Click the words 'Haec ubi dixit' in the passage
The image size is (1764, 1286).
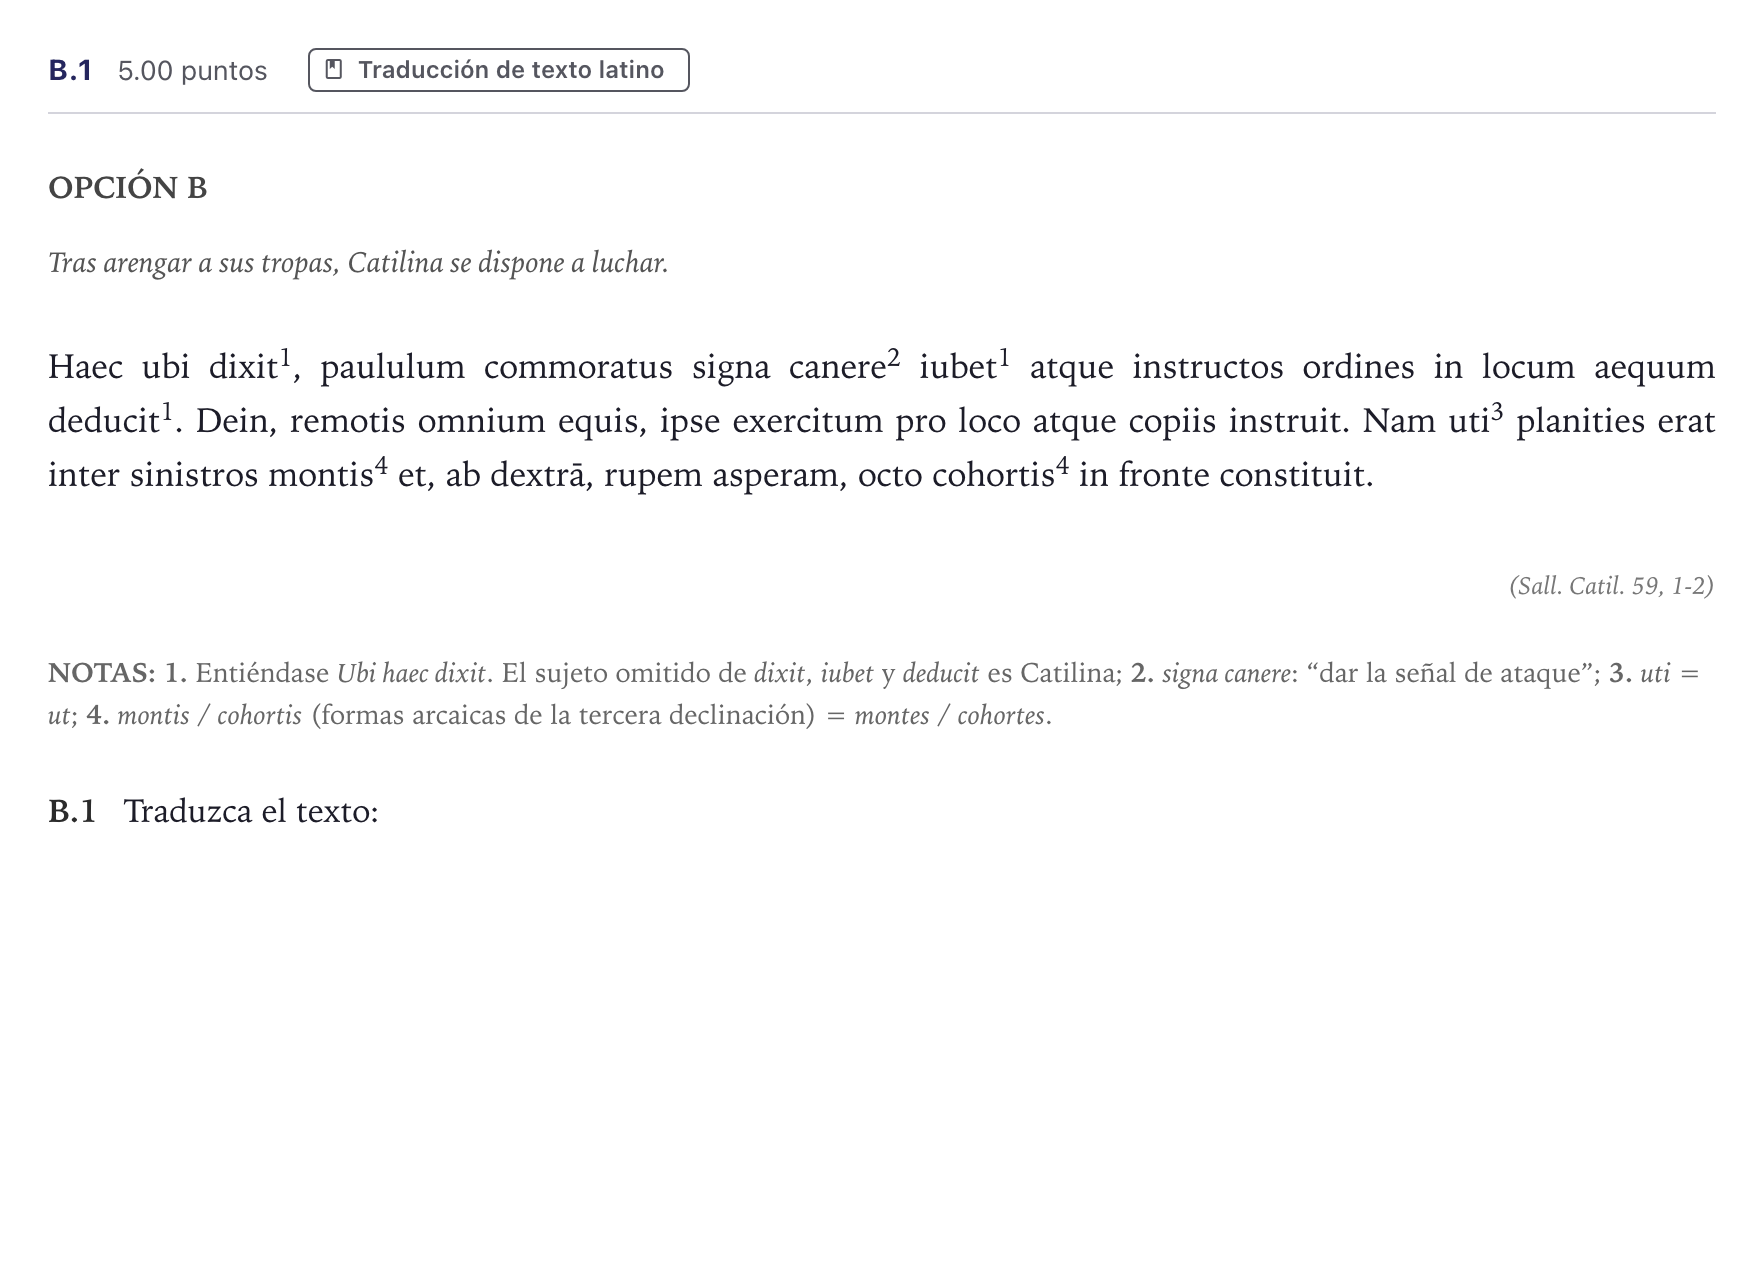163,367
